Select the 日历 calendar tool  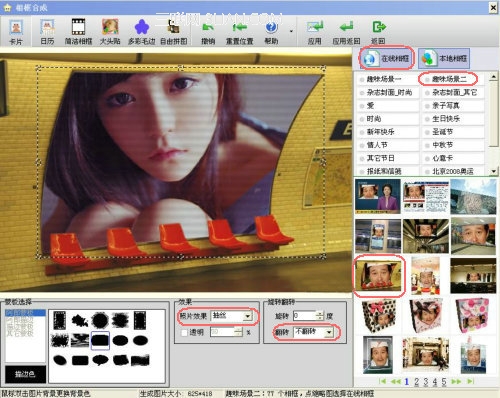[x=47, y=32]
